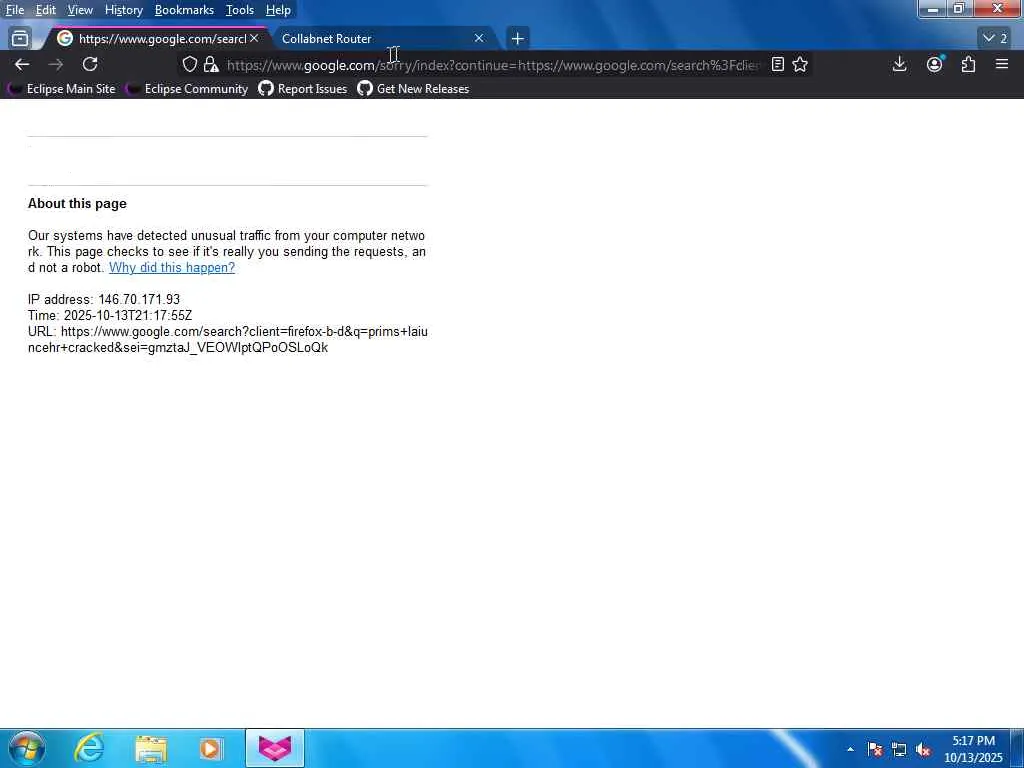Open the Tools menu
The image size is (1024, 768).
click(240, 10)
